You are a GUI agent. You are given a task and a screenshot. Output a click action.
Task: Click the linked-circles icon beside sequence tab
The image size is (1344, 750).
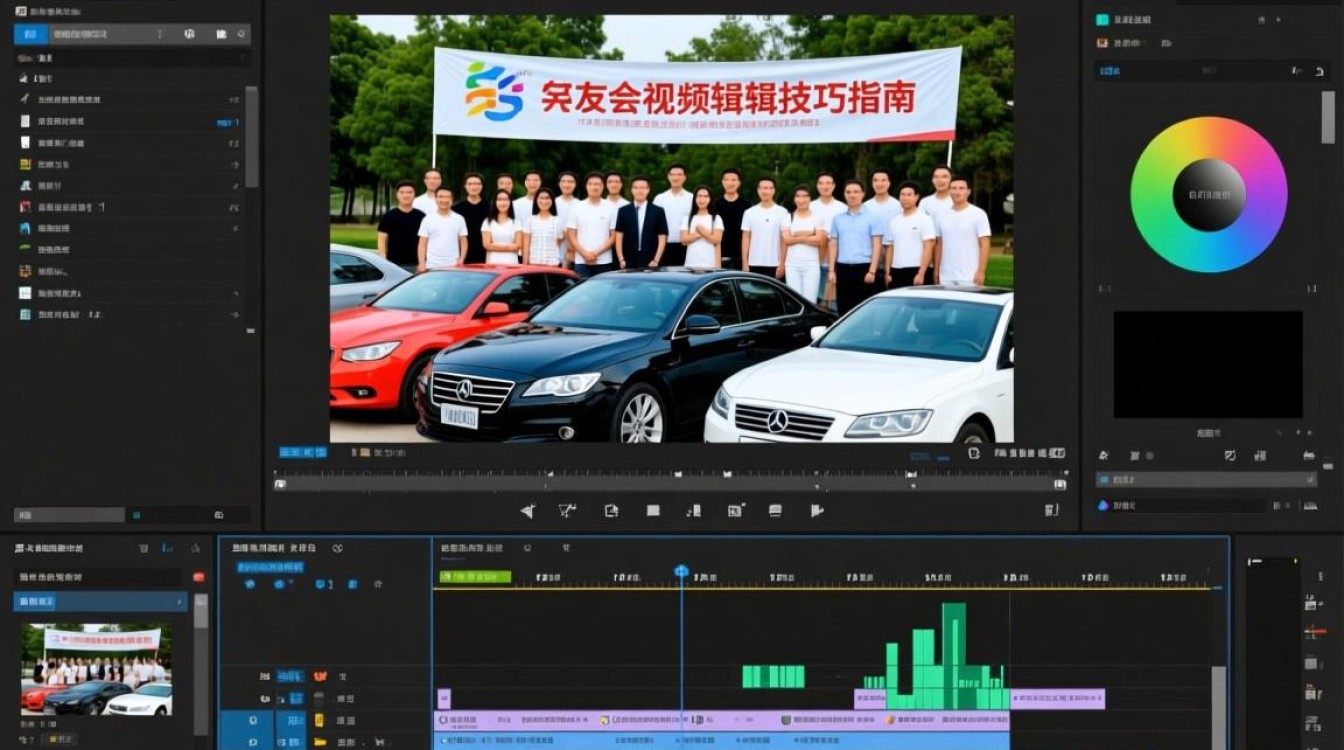(338, 548)
